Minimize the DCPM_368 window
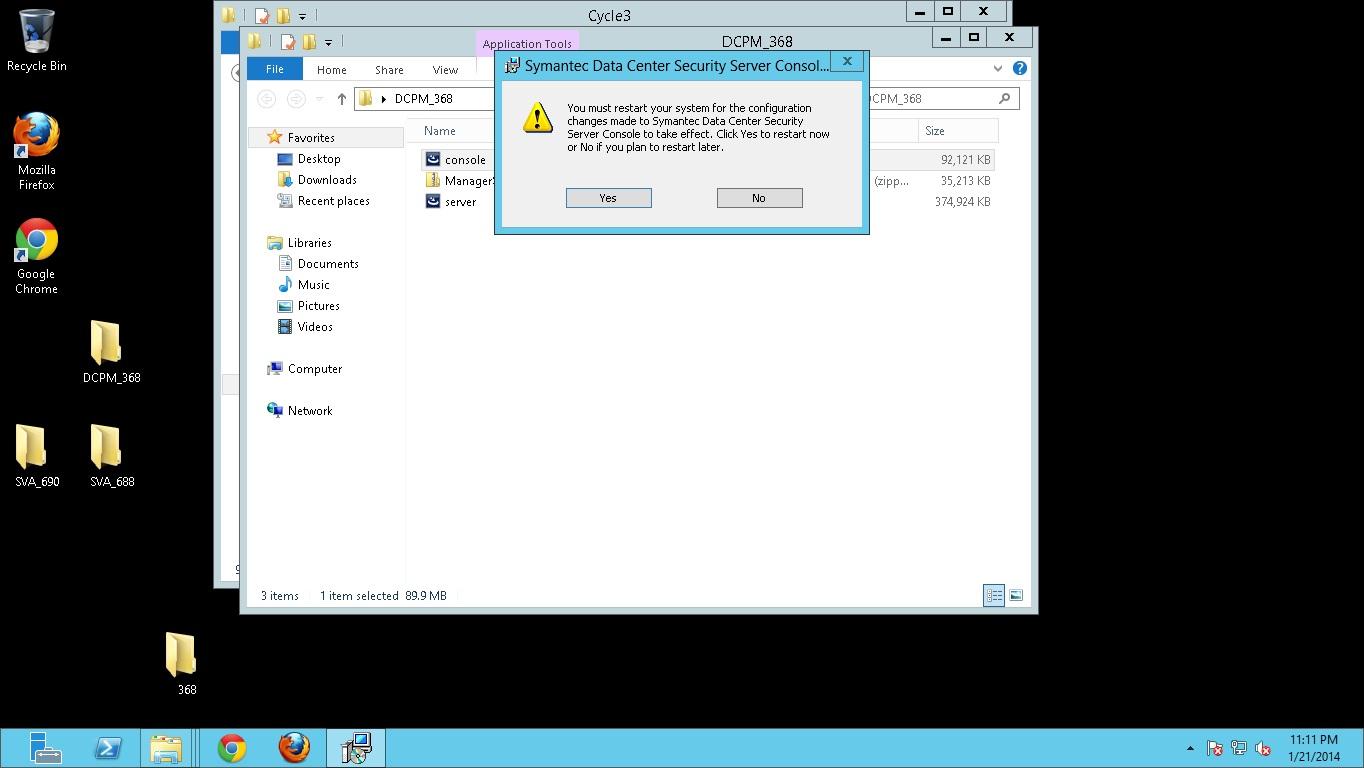The width and height of the screenshot is (1364, 768). (x=945, y=38)
